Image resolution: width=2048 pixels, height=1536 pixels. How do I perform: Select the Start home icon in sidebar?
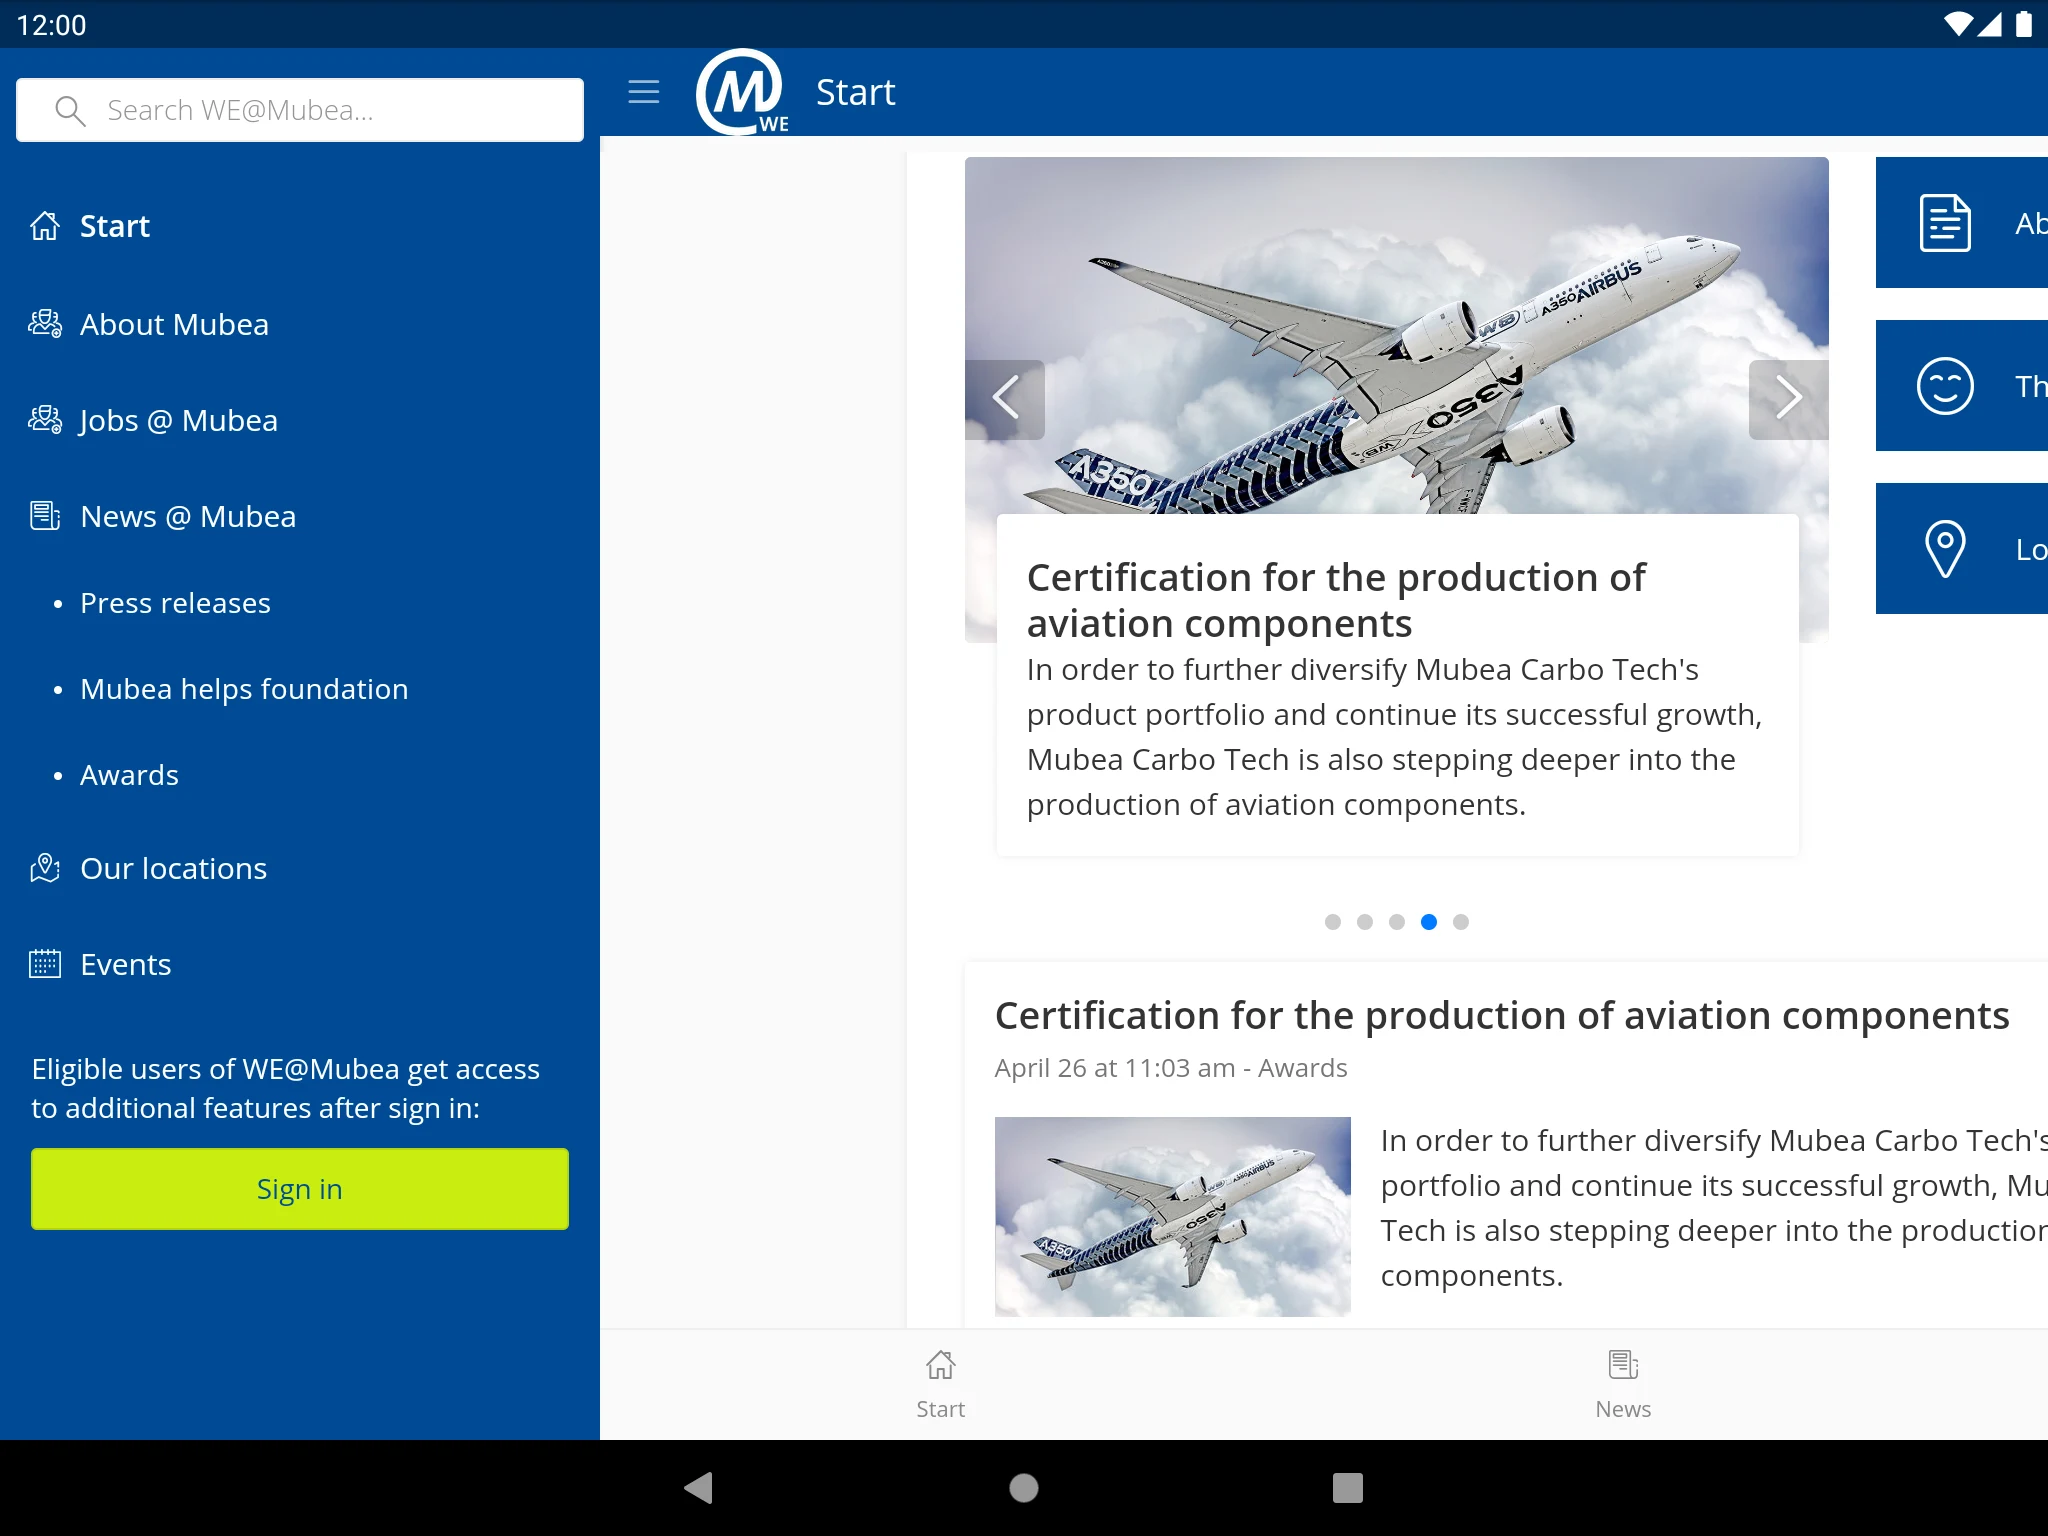tap(45, 226)
